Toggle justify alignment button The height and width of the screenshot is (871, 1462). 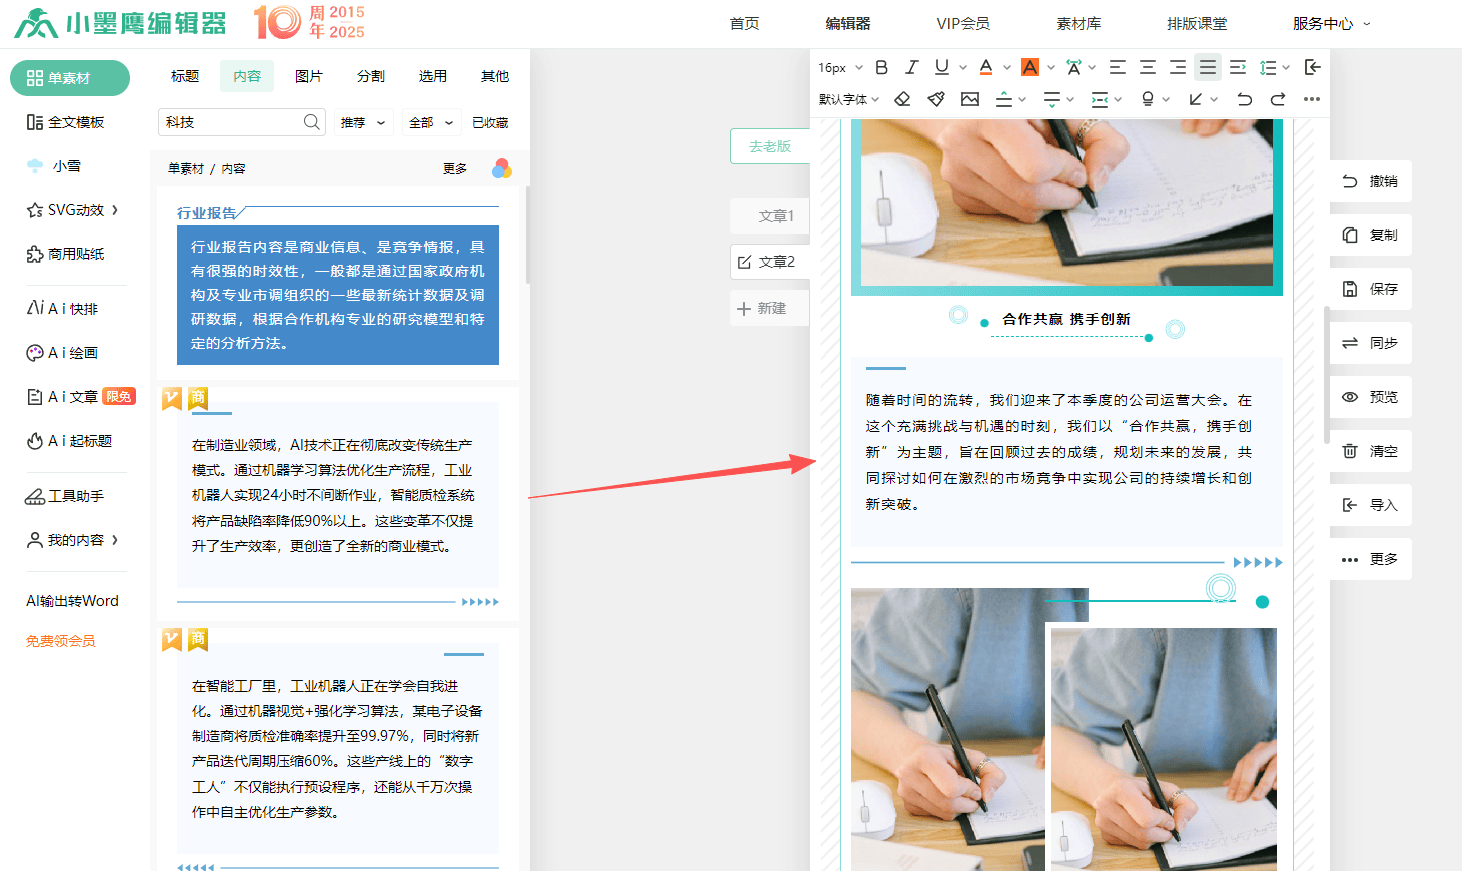click(1208, 67)
